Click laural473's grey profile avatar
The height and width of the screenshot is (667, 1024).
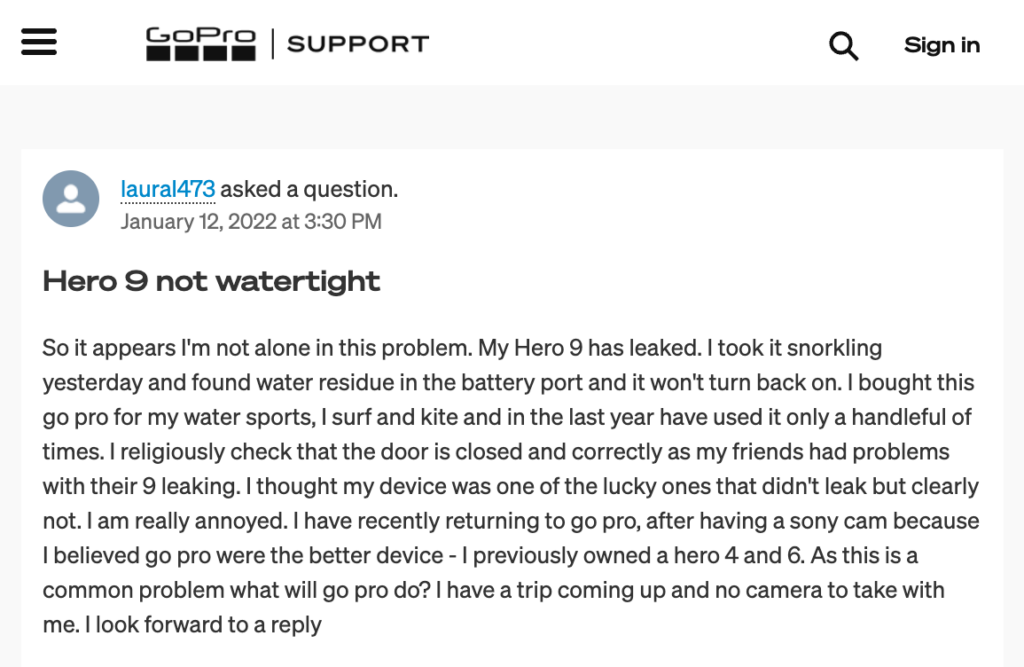71,198
